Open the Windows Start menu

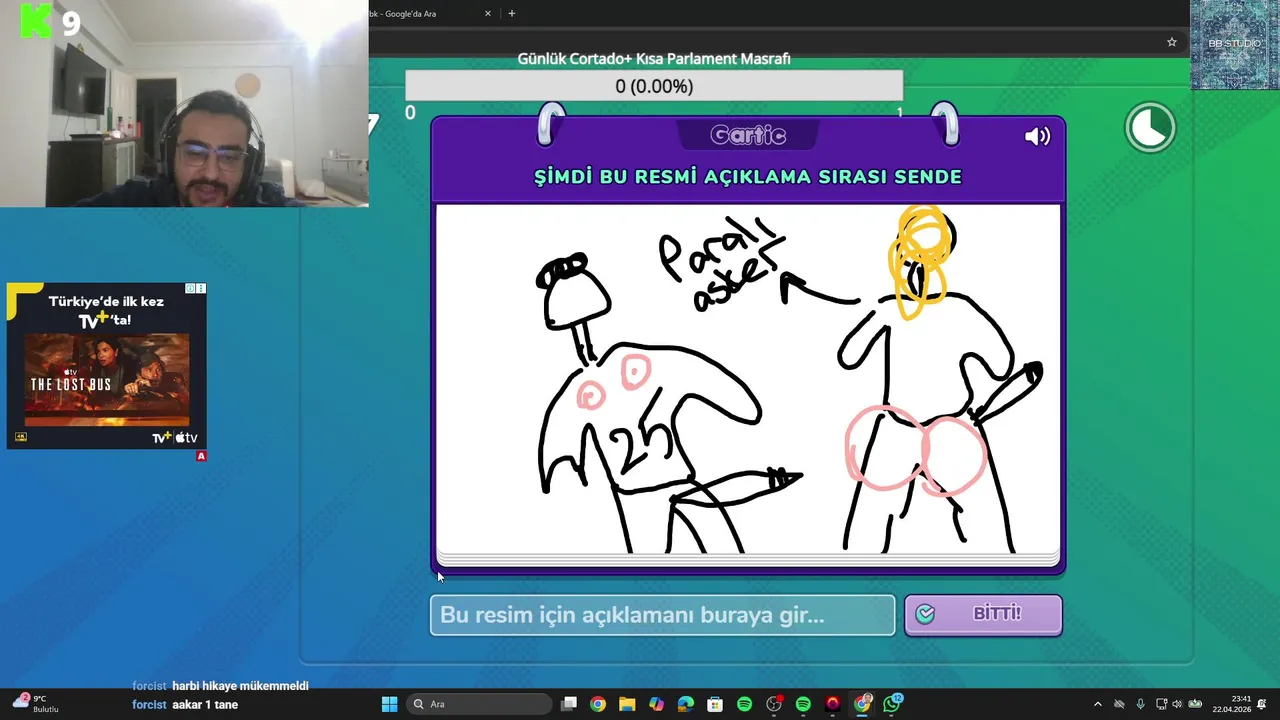point(390,704)
